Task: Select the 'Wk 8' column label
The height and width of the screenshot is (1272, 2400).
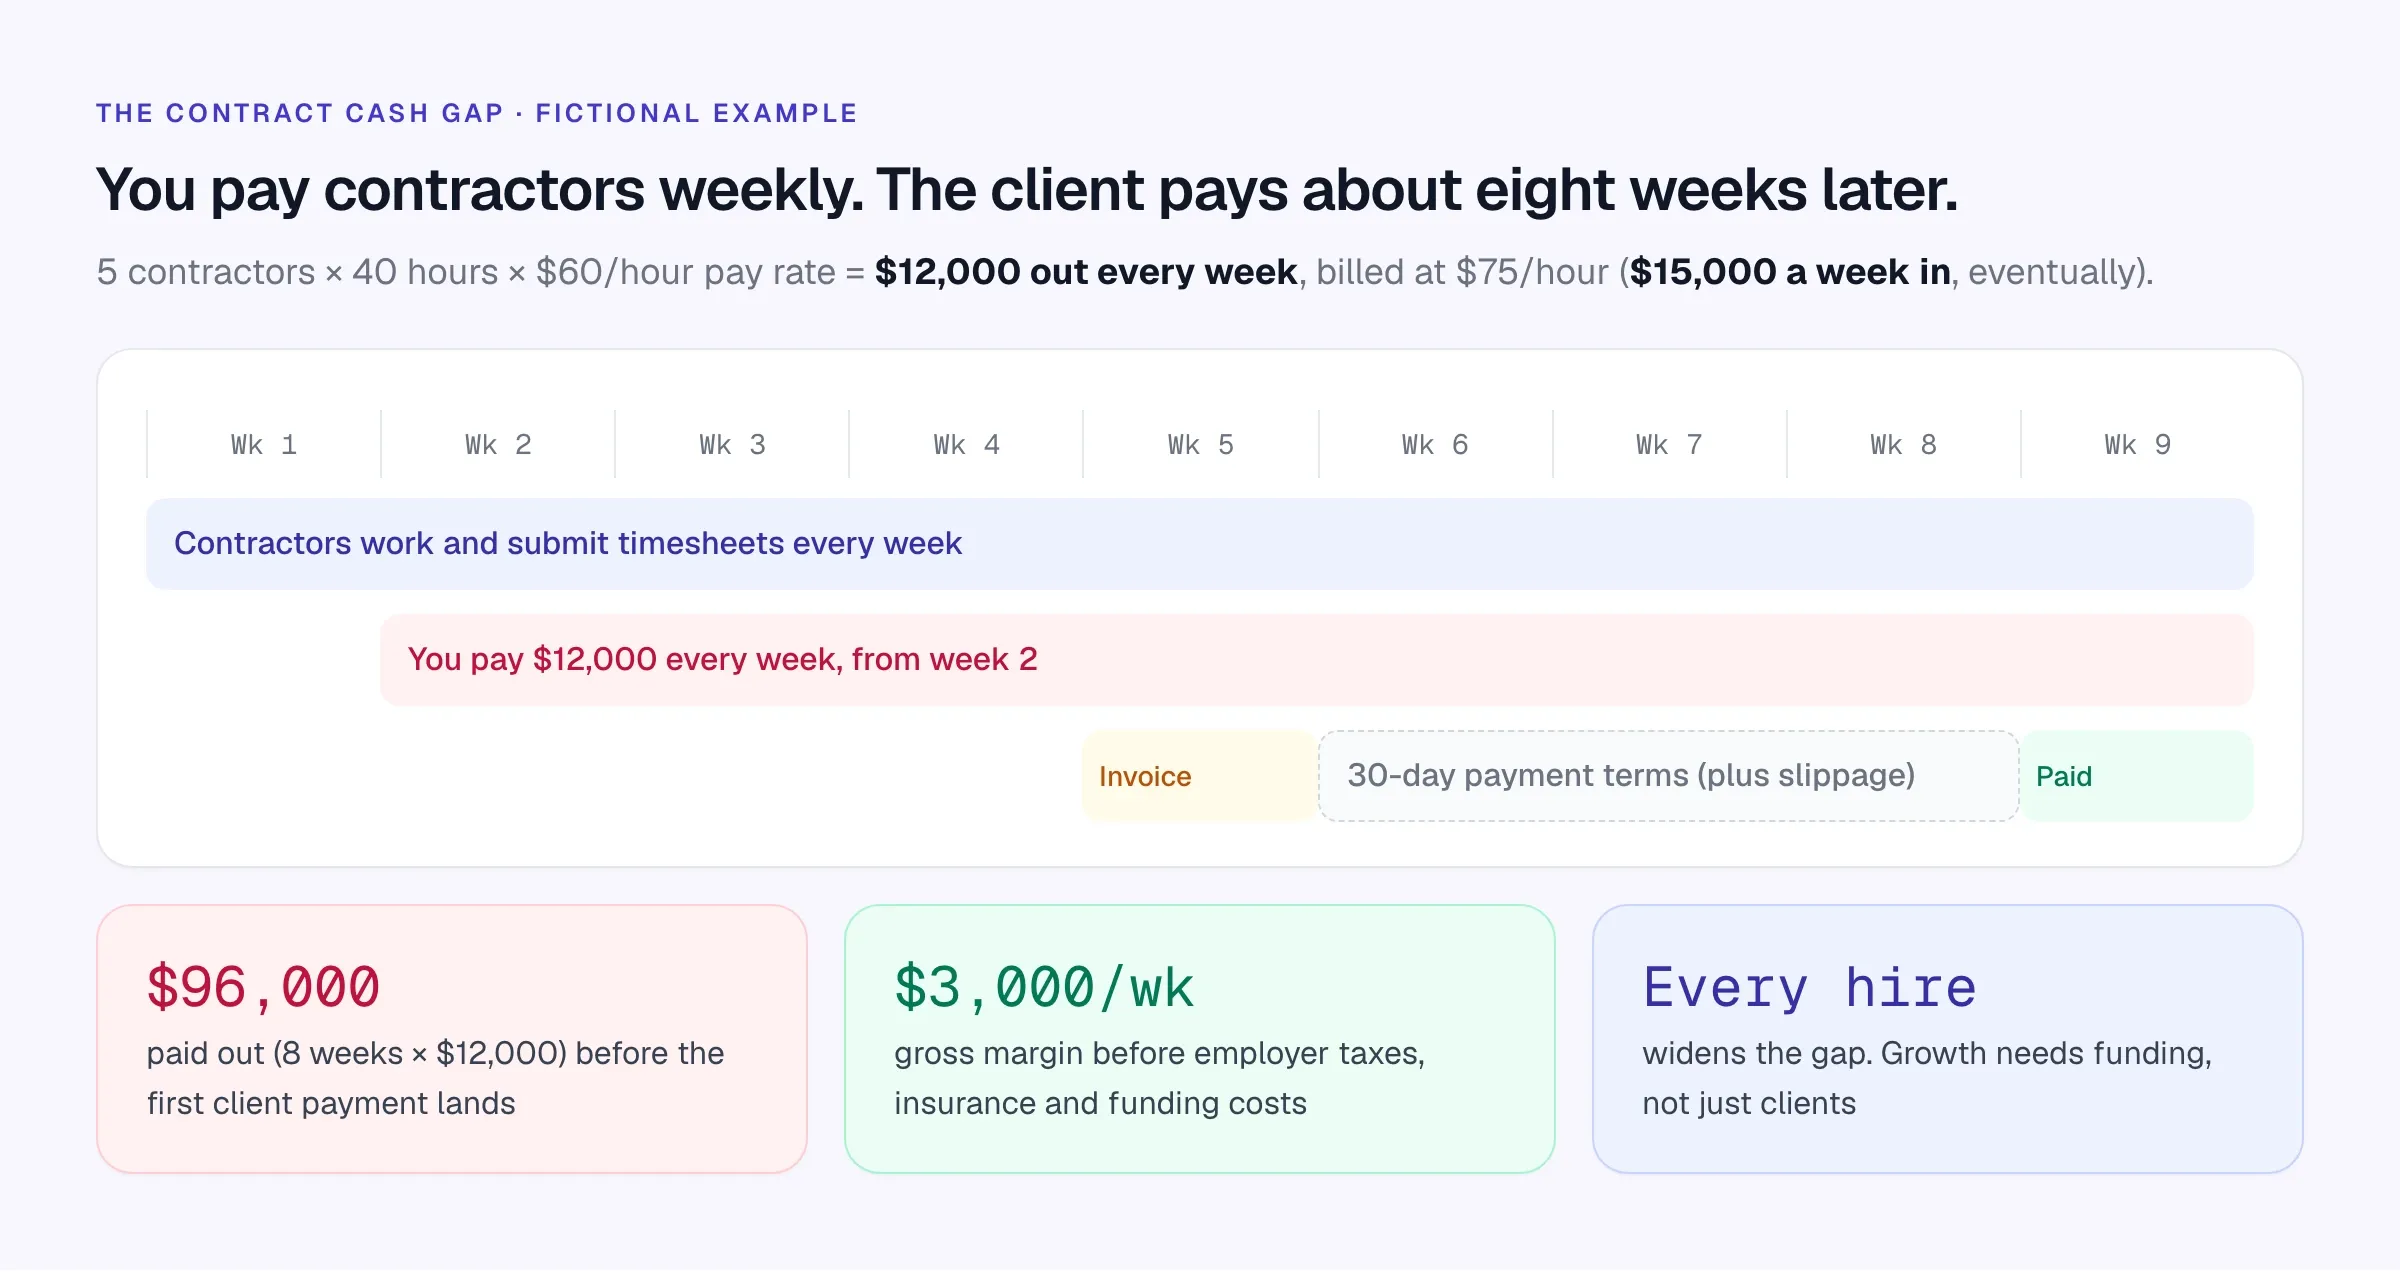Action: 1903,445
